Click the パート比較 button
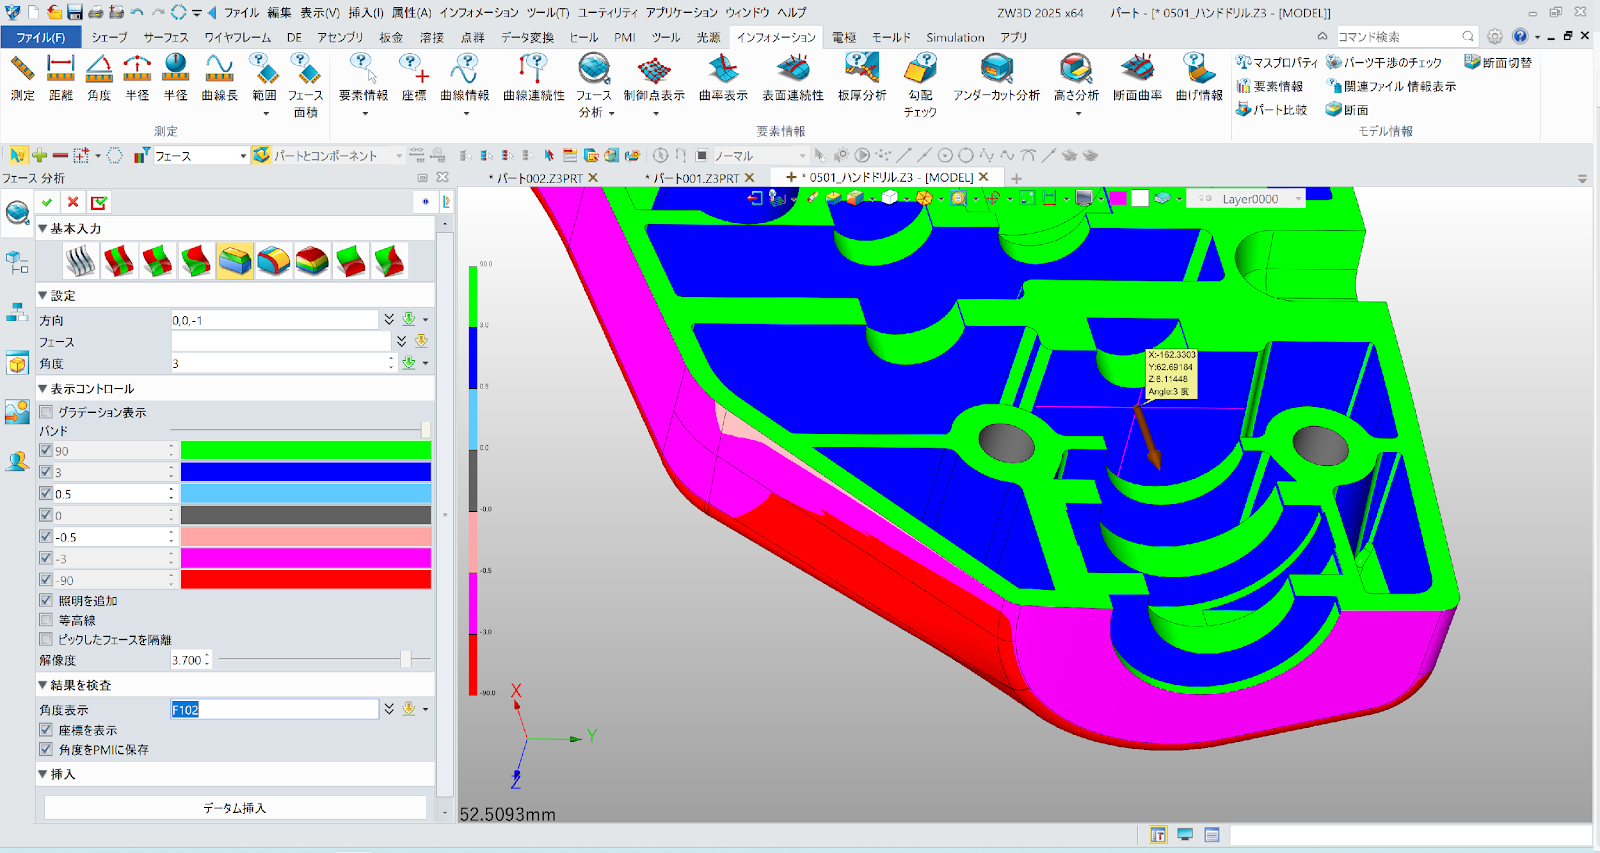1600x853 pixels. pos(1271,110)
